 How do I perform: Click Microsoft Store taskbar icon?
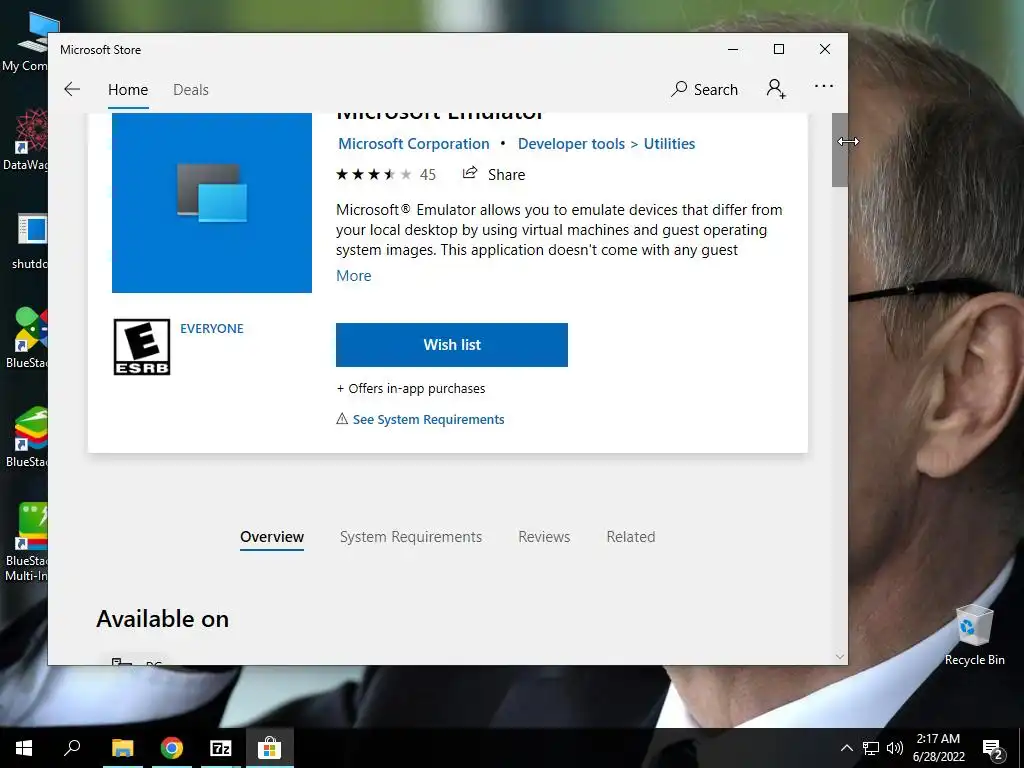269,748
